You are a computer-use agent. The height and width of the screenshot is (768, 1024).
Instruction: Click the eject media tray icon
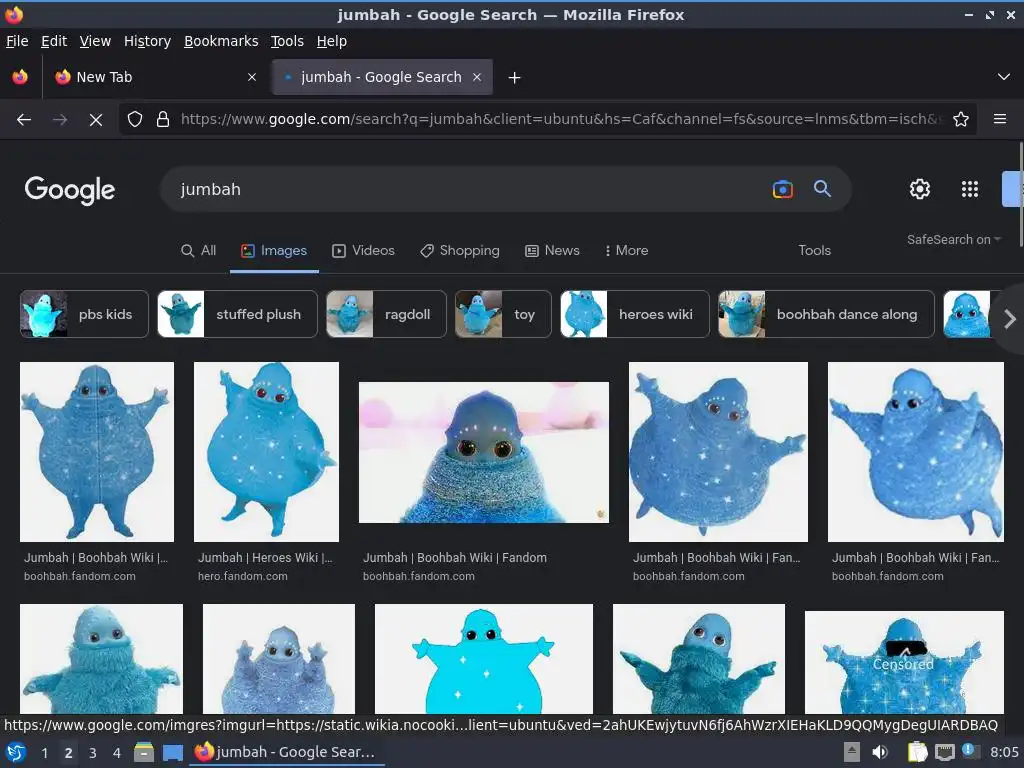pyautogui.click(x=851, y=752)
